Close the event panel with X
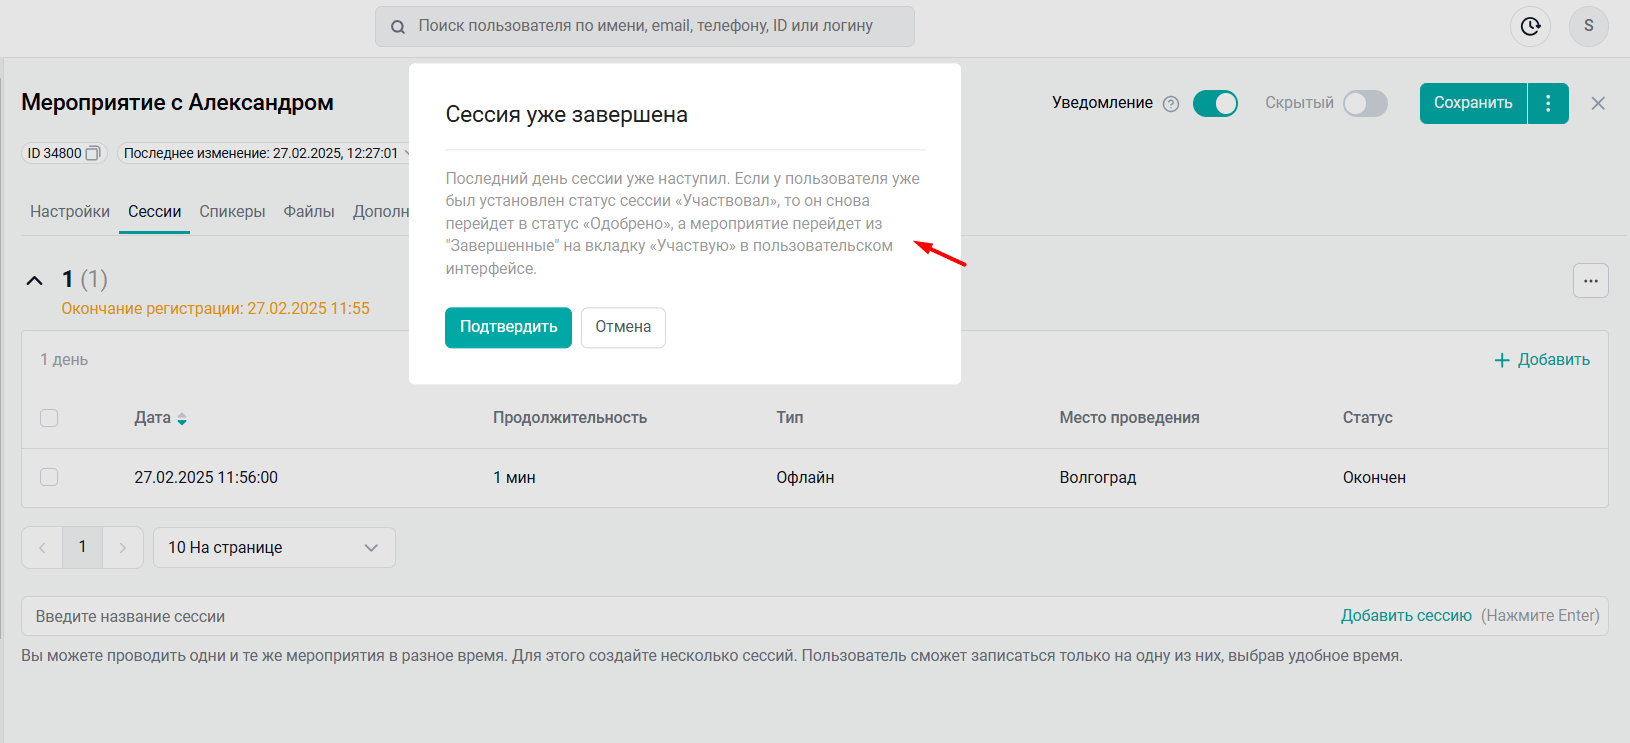 [x=1598, y=103]
